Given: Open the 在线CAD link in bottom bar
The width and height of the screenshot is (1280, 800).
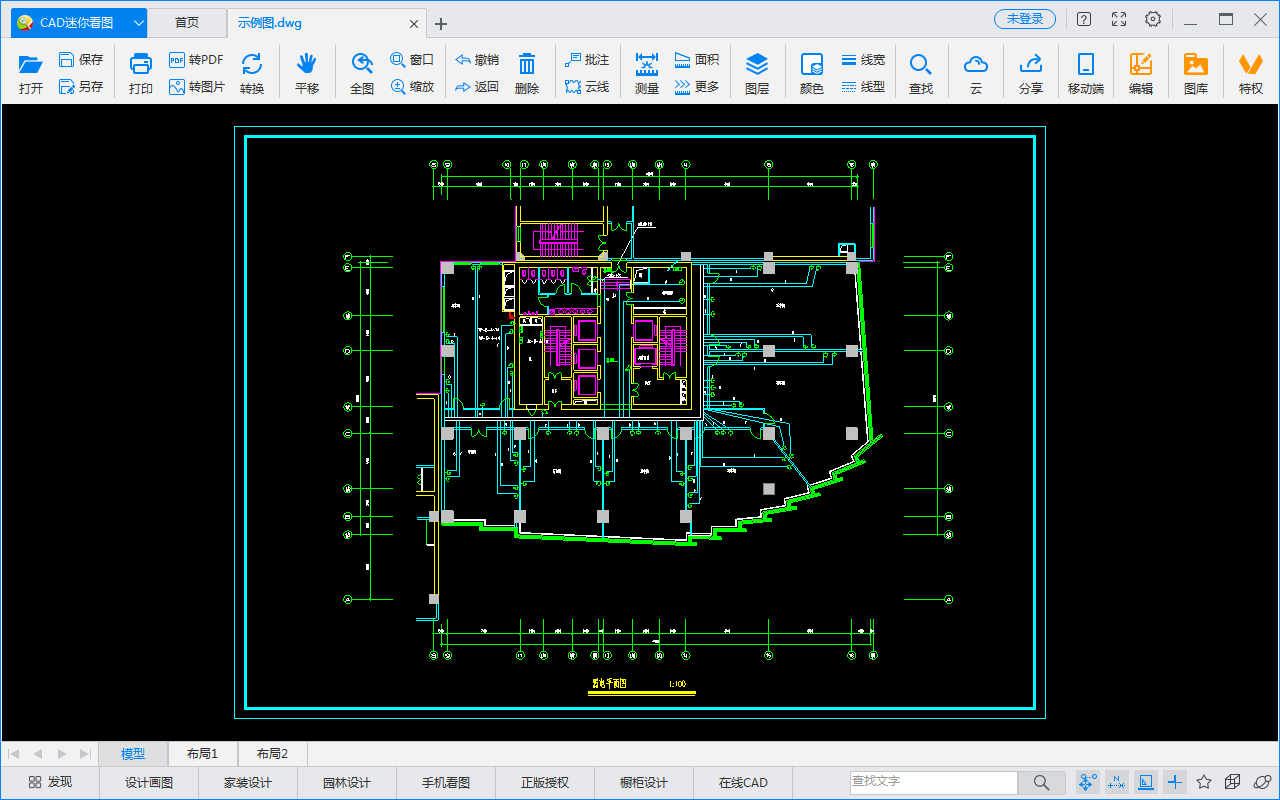Looking at the screenshot, I should pyautogui.click(x=743, y=782).
